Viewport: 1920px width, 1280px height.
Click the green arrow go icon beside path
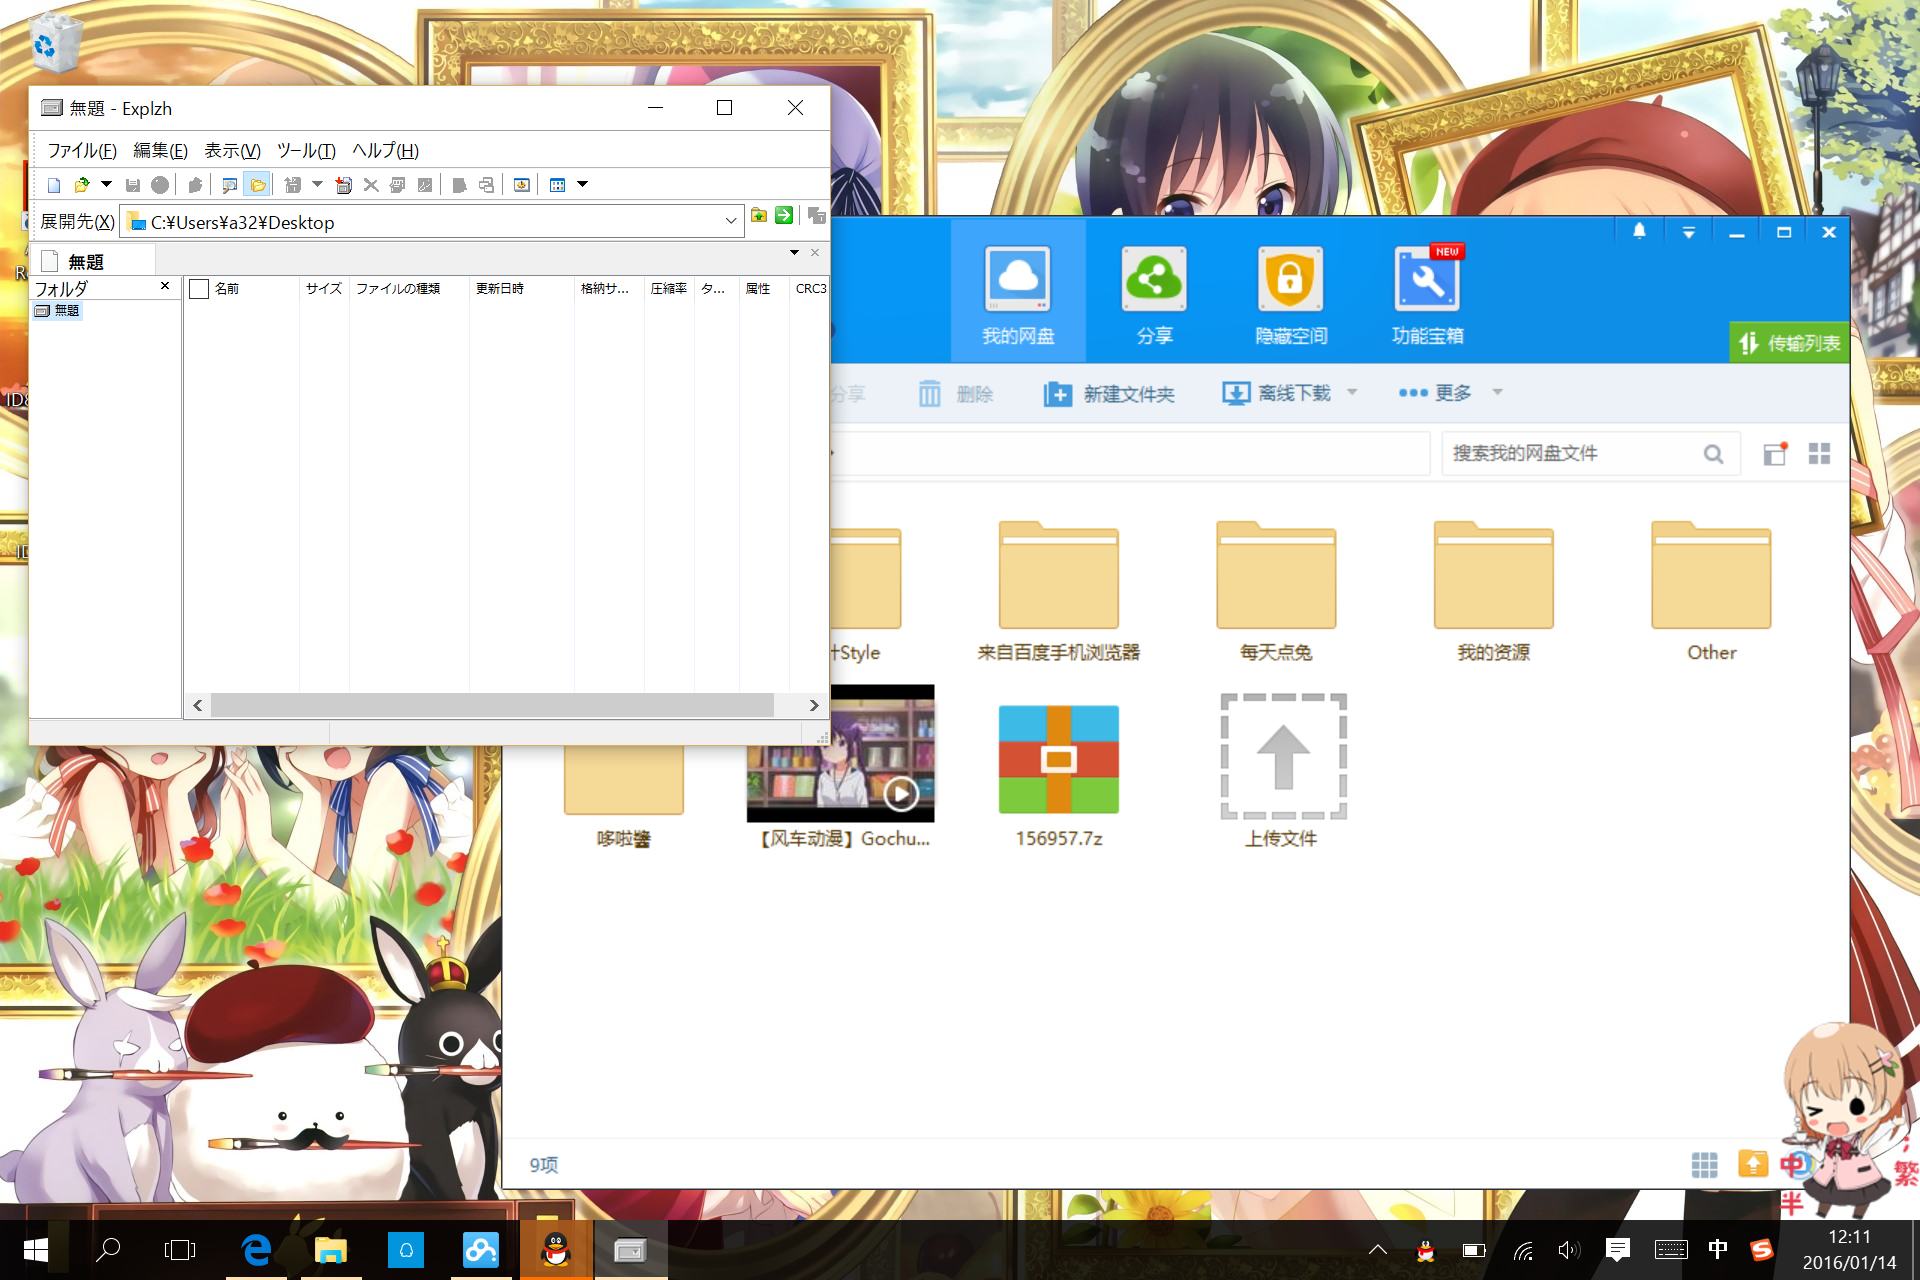click(x=784, y=215)
